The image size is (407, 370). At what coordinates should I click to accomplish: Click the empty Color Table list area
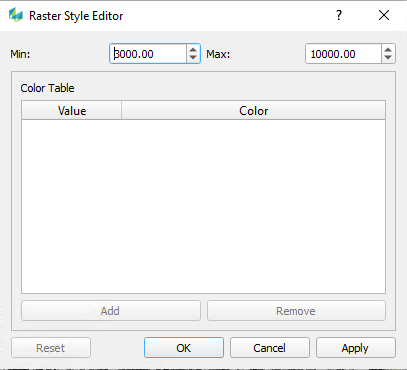click(x=203, y=206)
